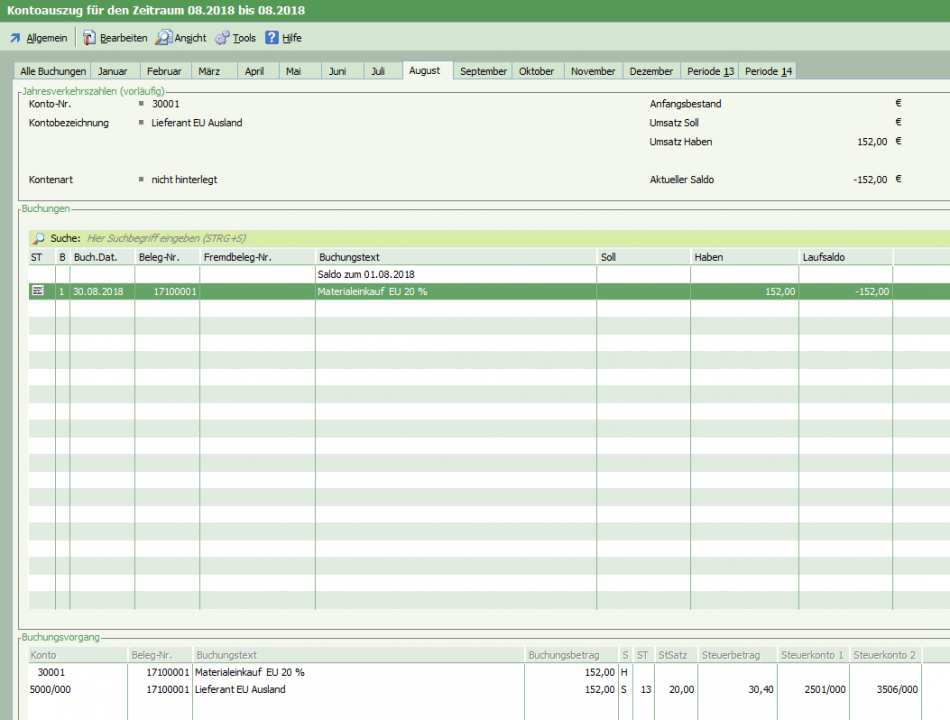Click the Allgemein arrow icon
Screen dimensions: 950x720
point(15,38)
